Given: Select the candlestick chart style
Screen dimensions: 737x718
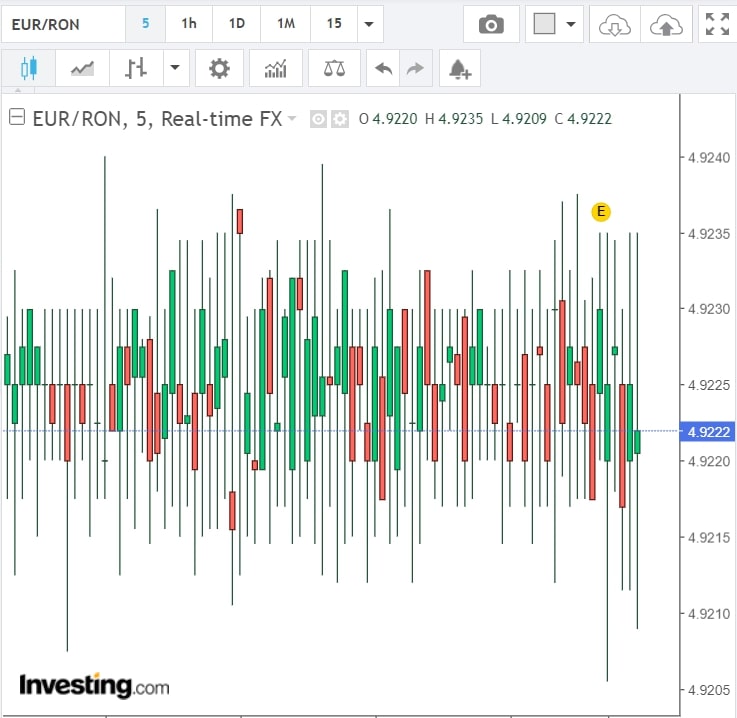Looking at the screenshot, I should tap(27, 69).
